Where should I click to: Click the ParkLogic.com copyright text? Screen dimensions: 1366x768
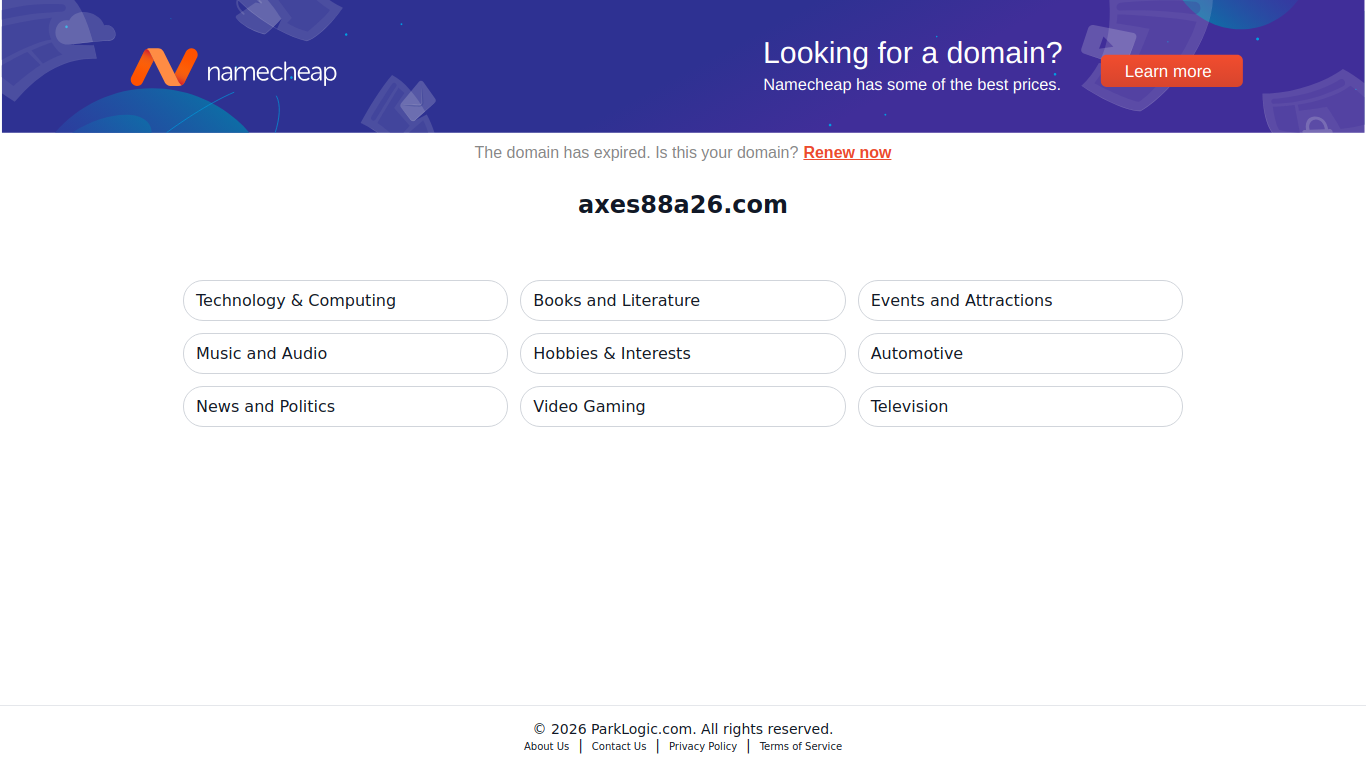[683, 729]
